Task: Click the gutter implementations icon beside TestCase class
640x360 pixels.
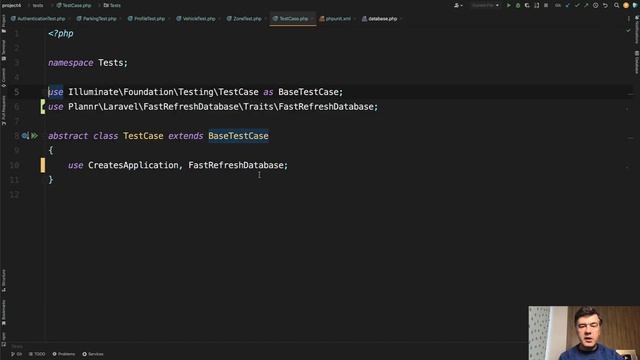Action: click(25, 136)
